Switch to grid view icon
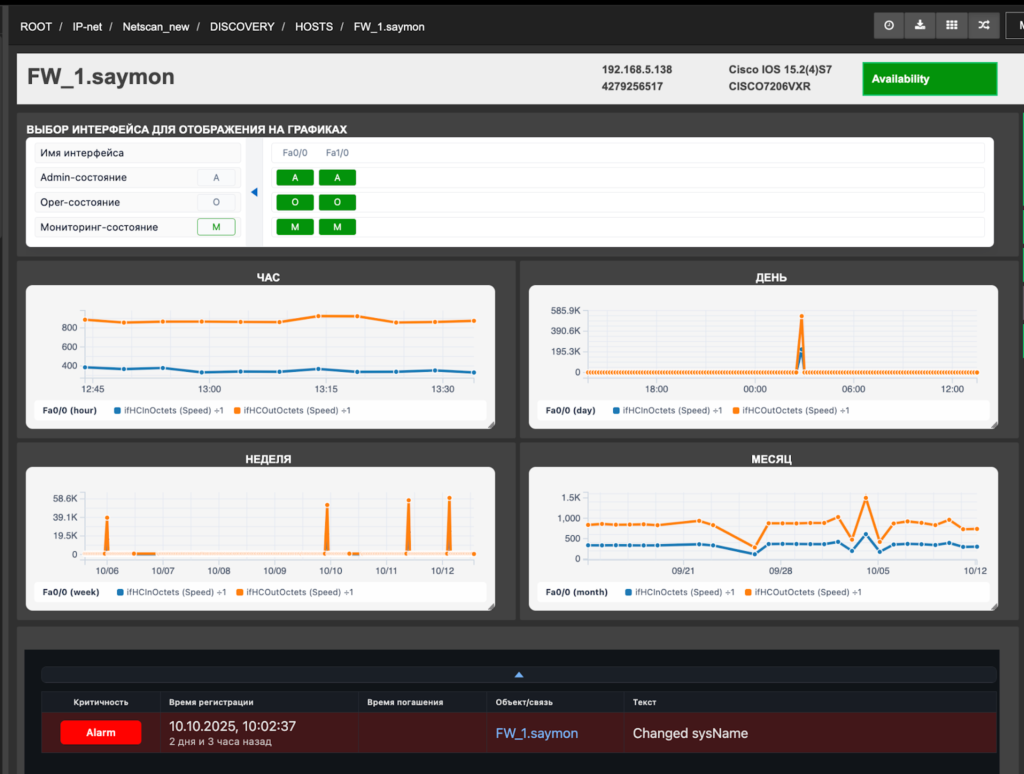The width and height of the screenshot is (1024, 774). click(952, 26)
